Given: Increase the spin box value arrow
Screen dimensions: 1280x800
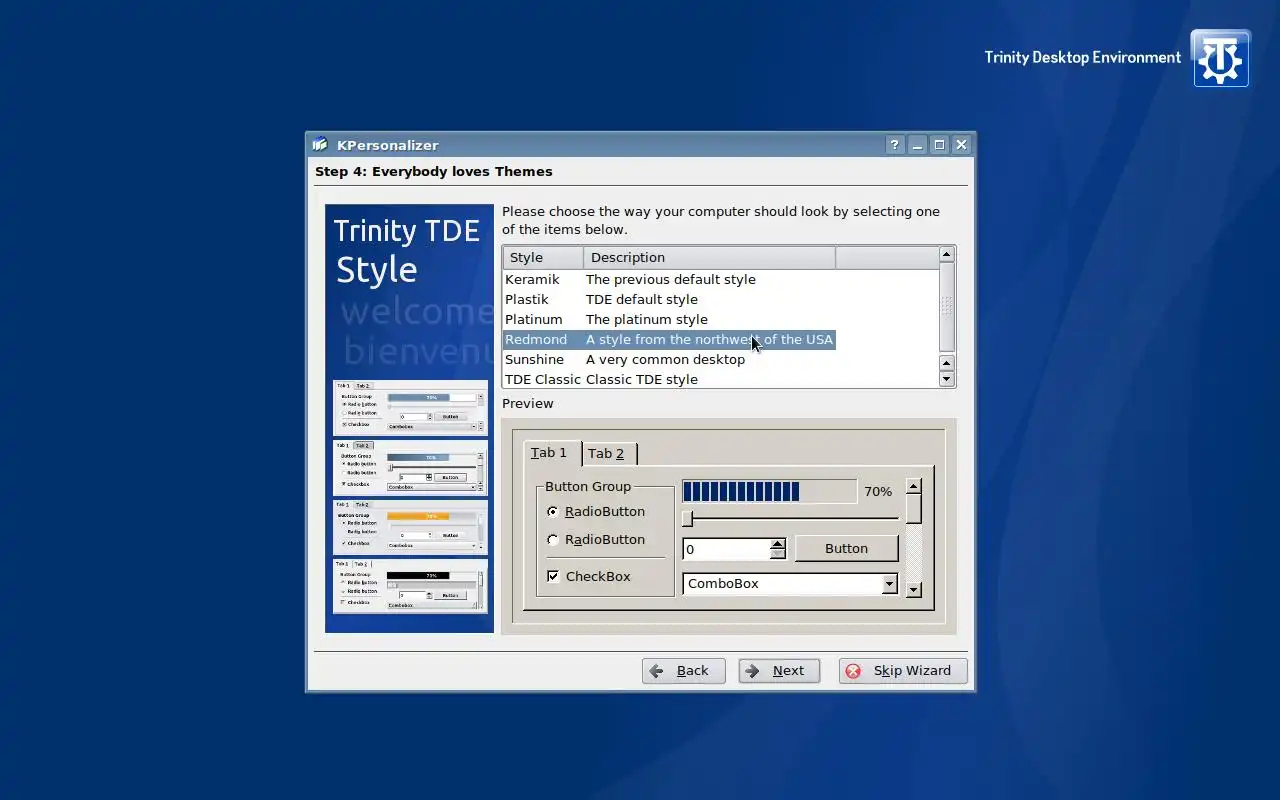Looking at the screenshot, I should [x=778, y=544].
